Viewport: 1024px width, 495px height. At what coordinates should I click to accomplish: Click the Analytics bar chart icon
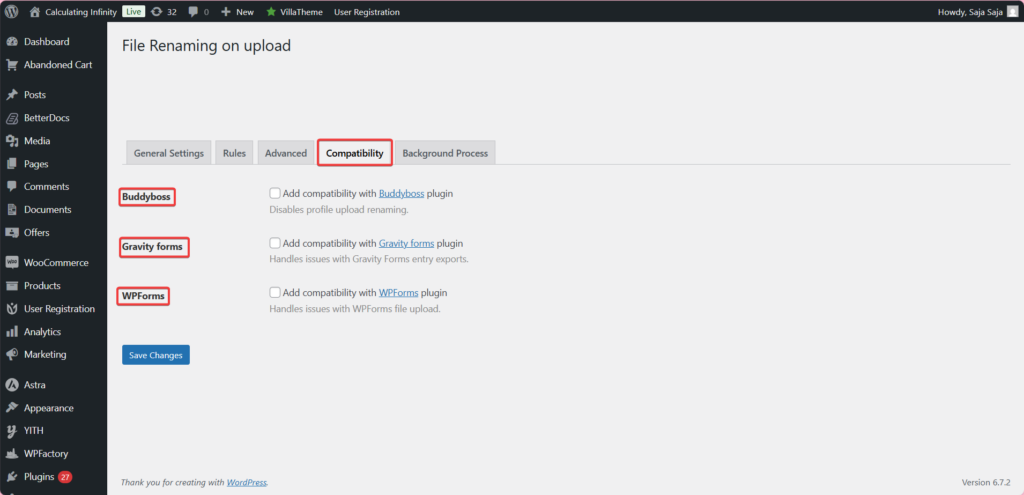click(12, 332)
